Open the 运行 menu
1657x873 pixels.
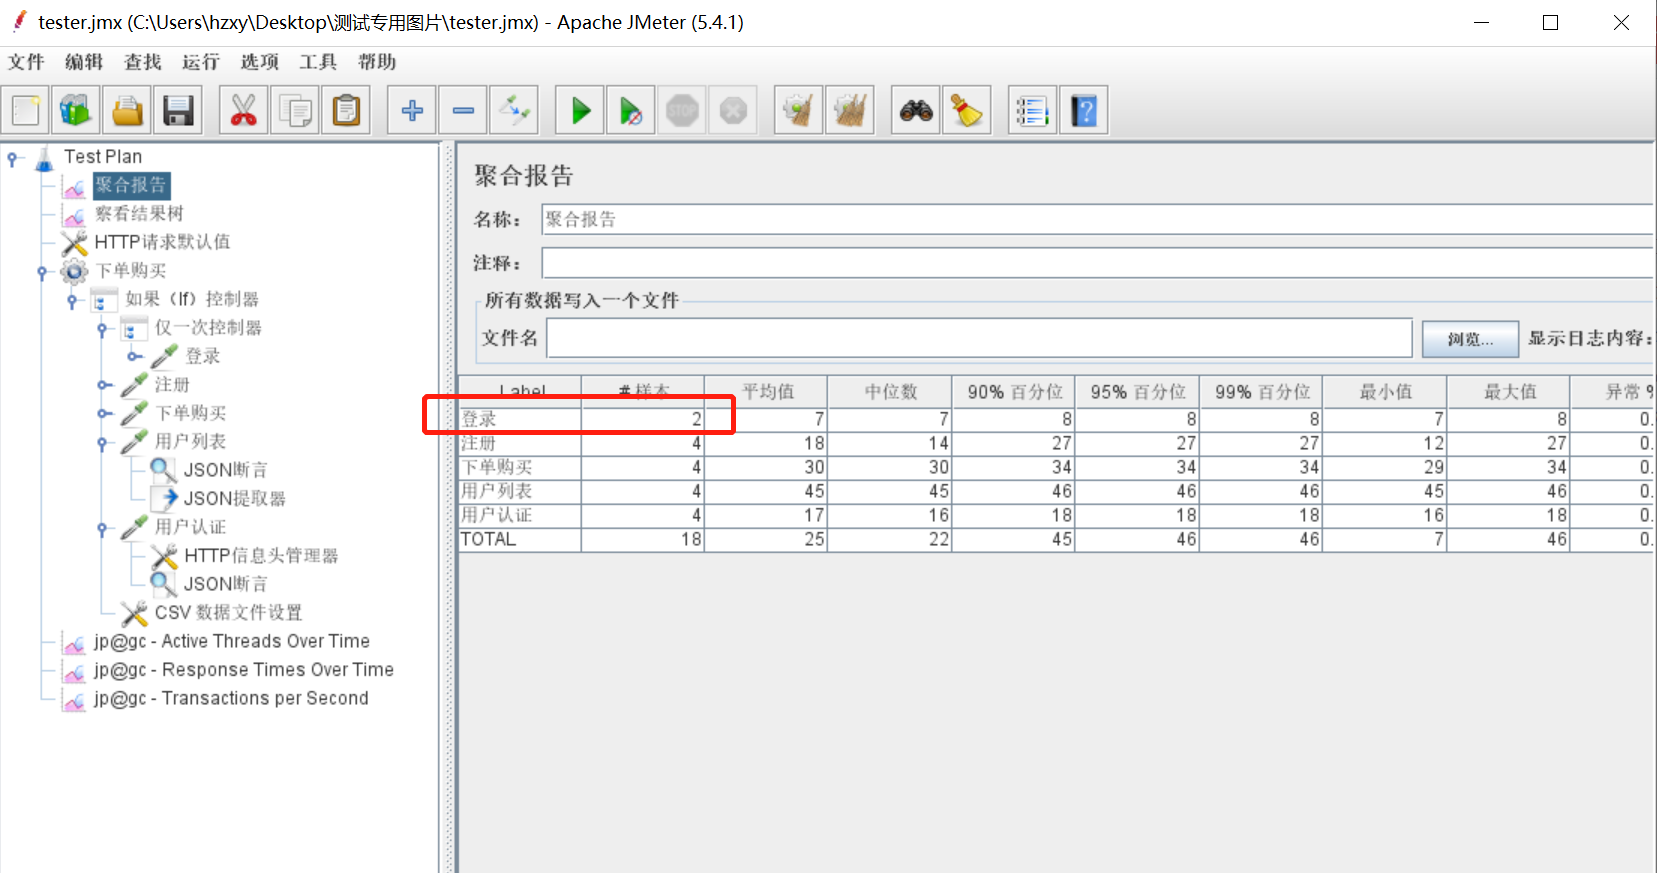[x=201, y=62]
